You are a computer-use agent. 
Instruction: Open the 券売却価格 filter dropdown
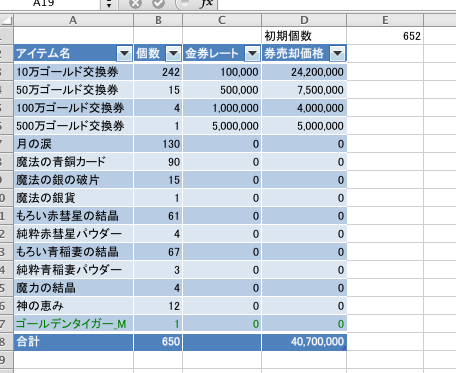tap(337, 53)
